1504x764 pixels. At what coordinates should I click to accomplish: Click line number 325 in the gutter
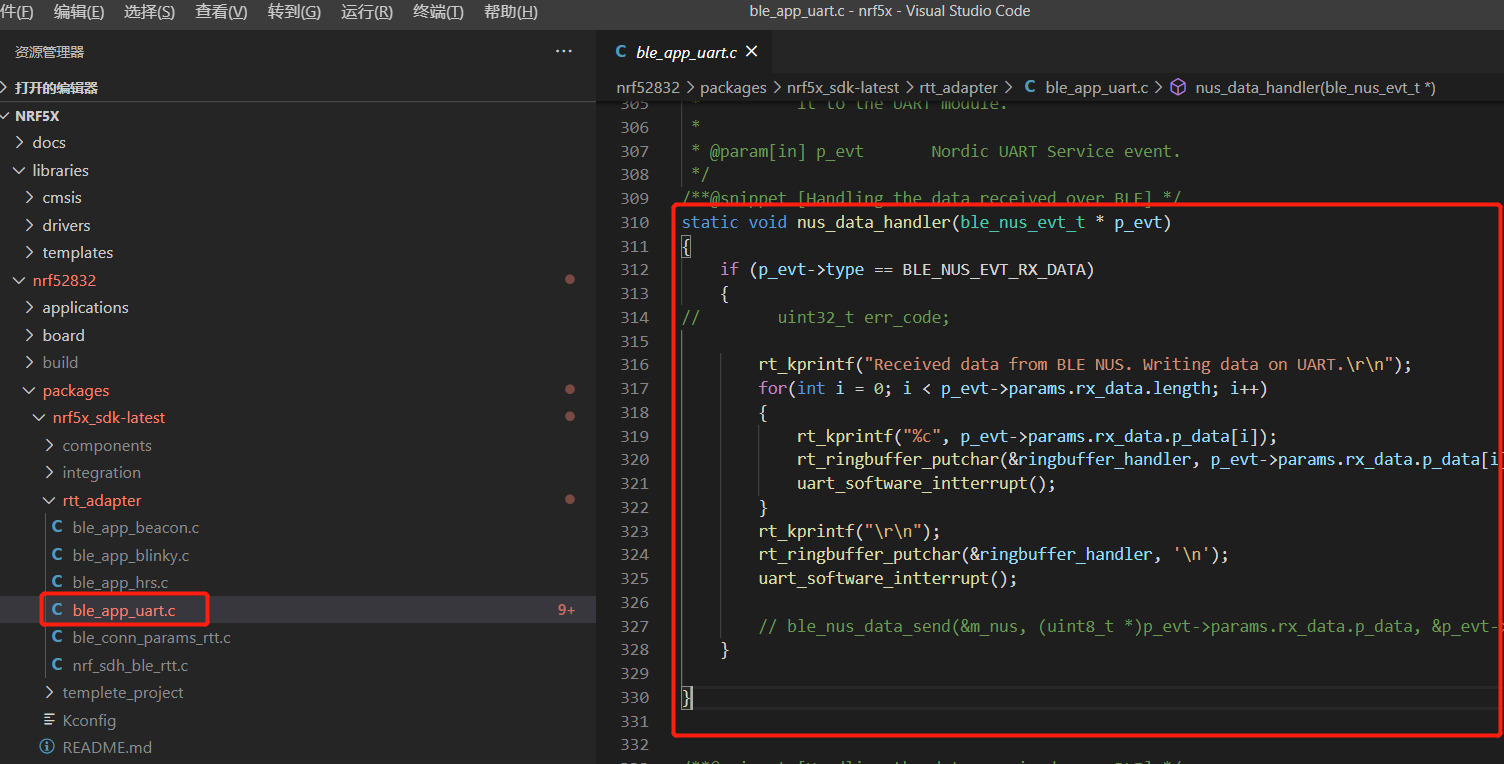pos(634,578)
